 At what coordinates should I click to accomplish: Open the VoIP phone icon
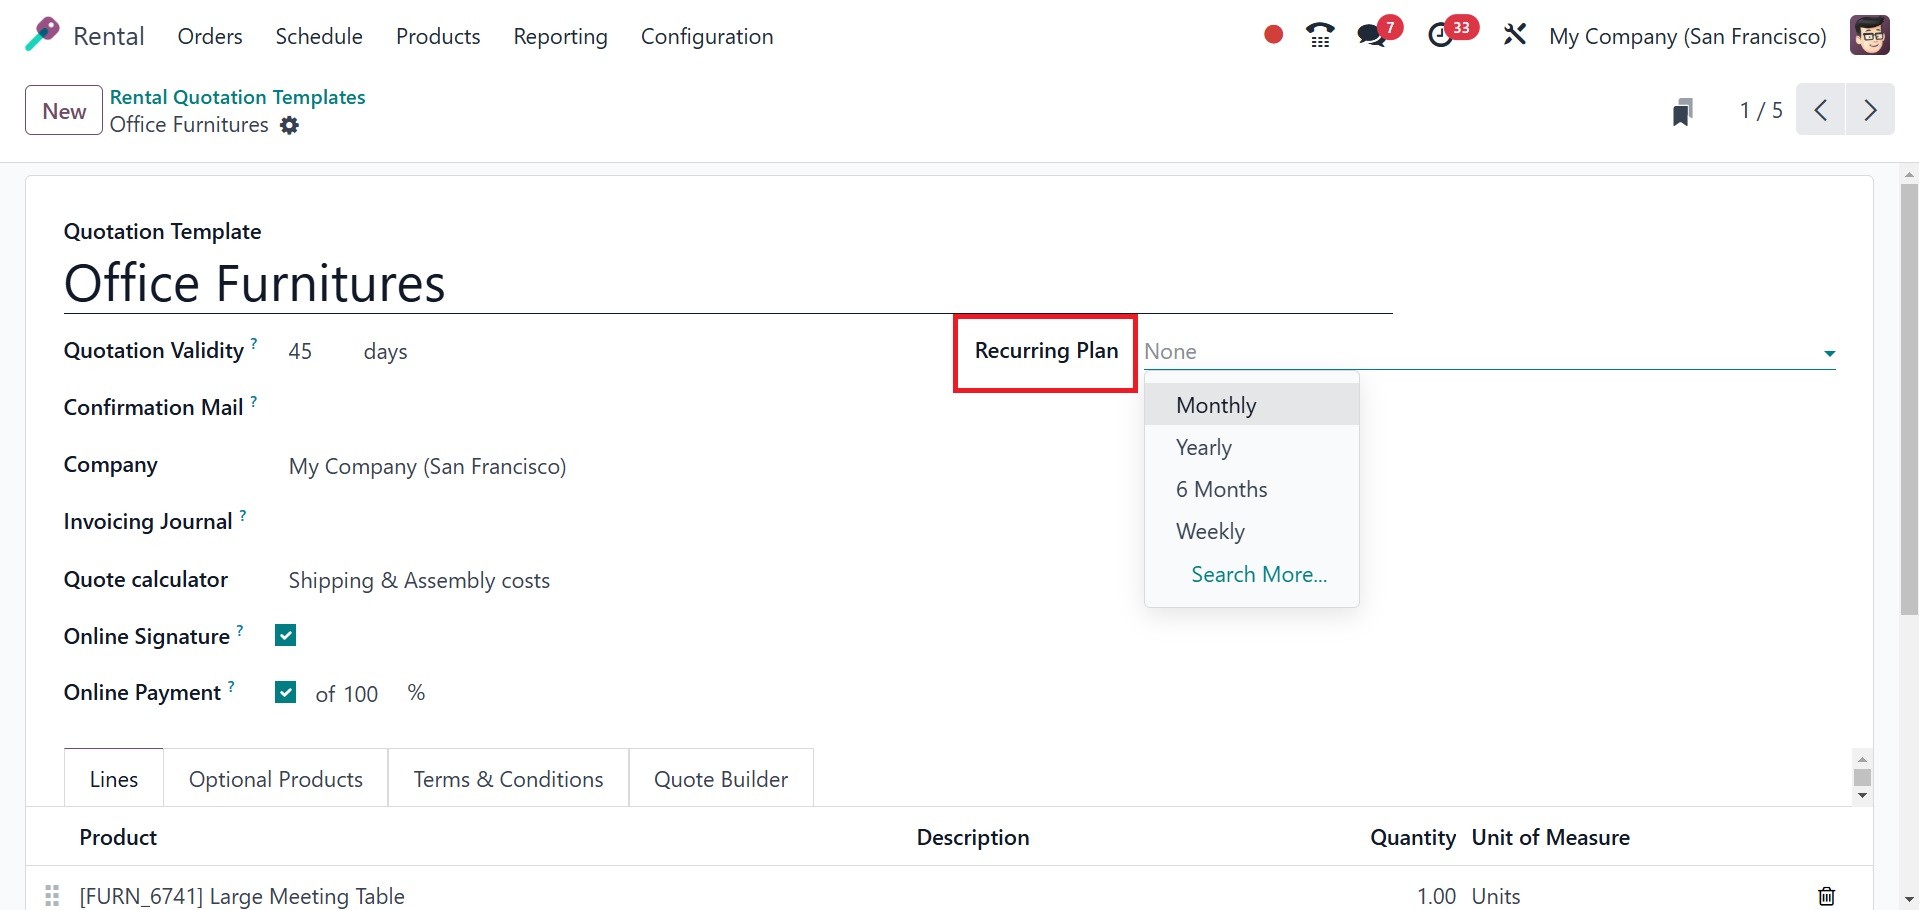(x=1320, y=36)
